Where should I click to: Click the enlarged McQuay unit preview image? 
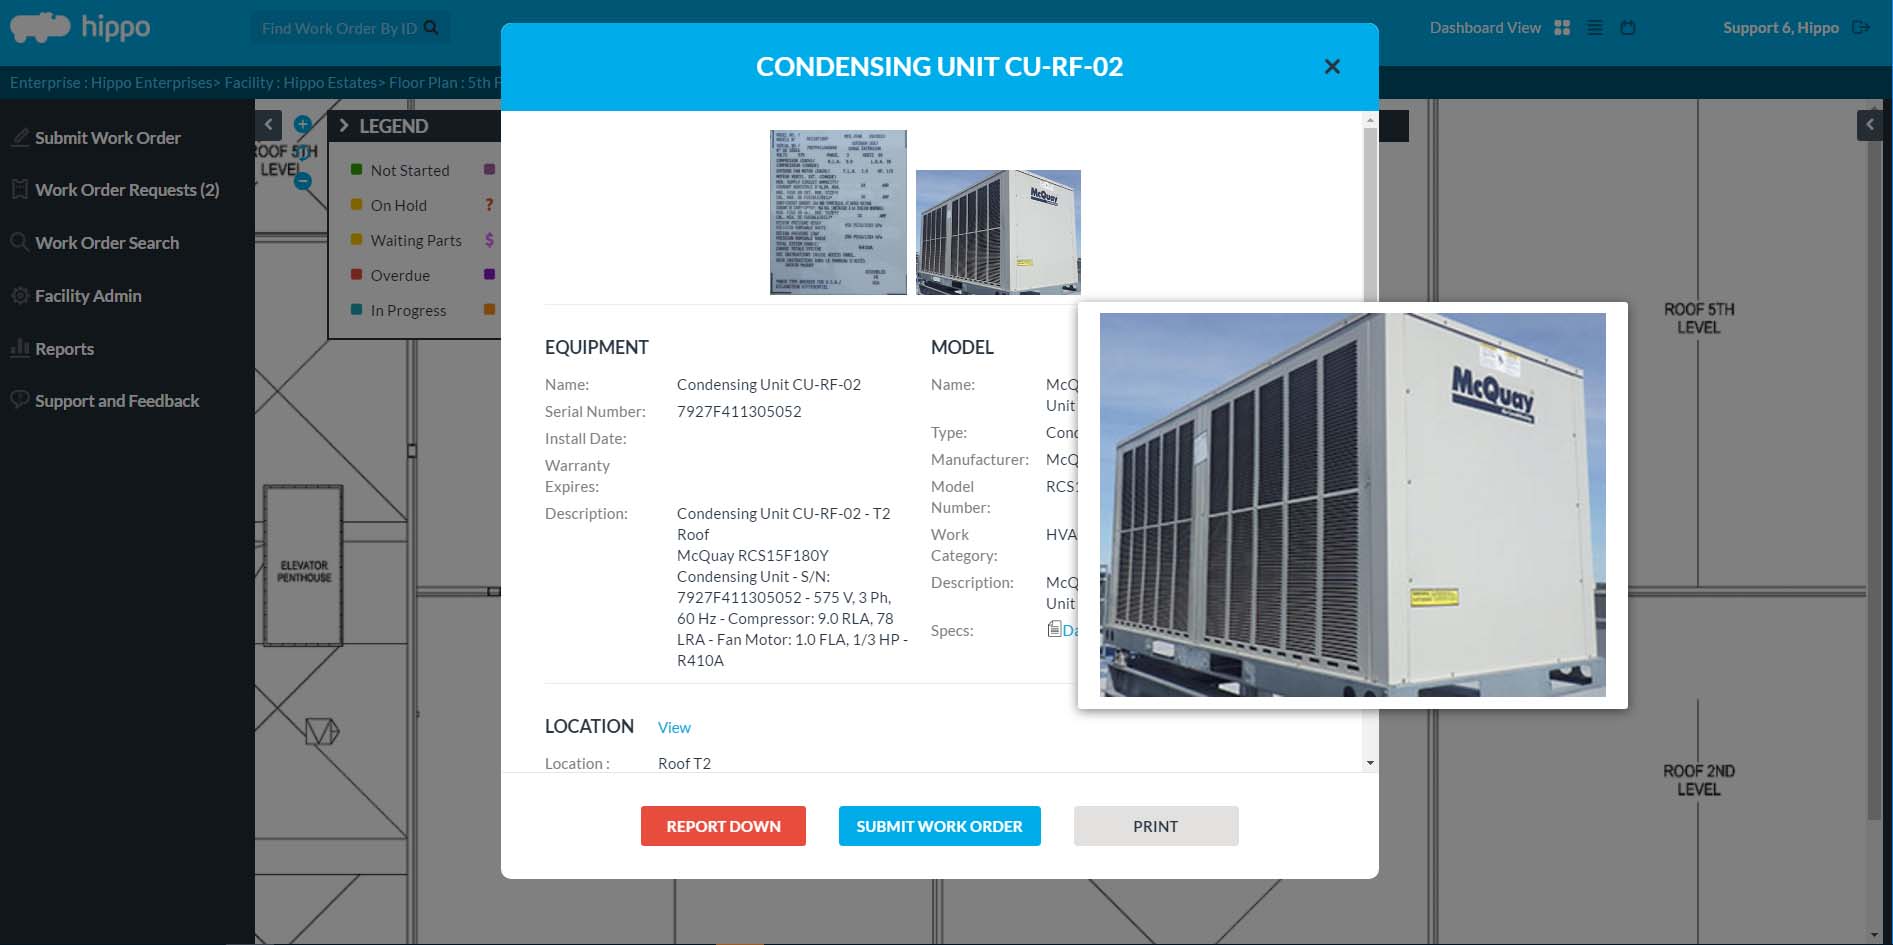[x=1352, y=505]
